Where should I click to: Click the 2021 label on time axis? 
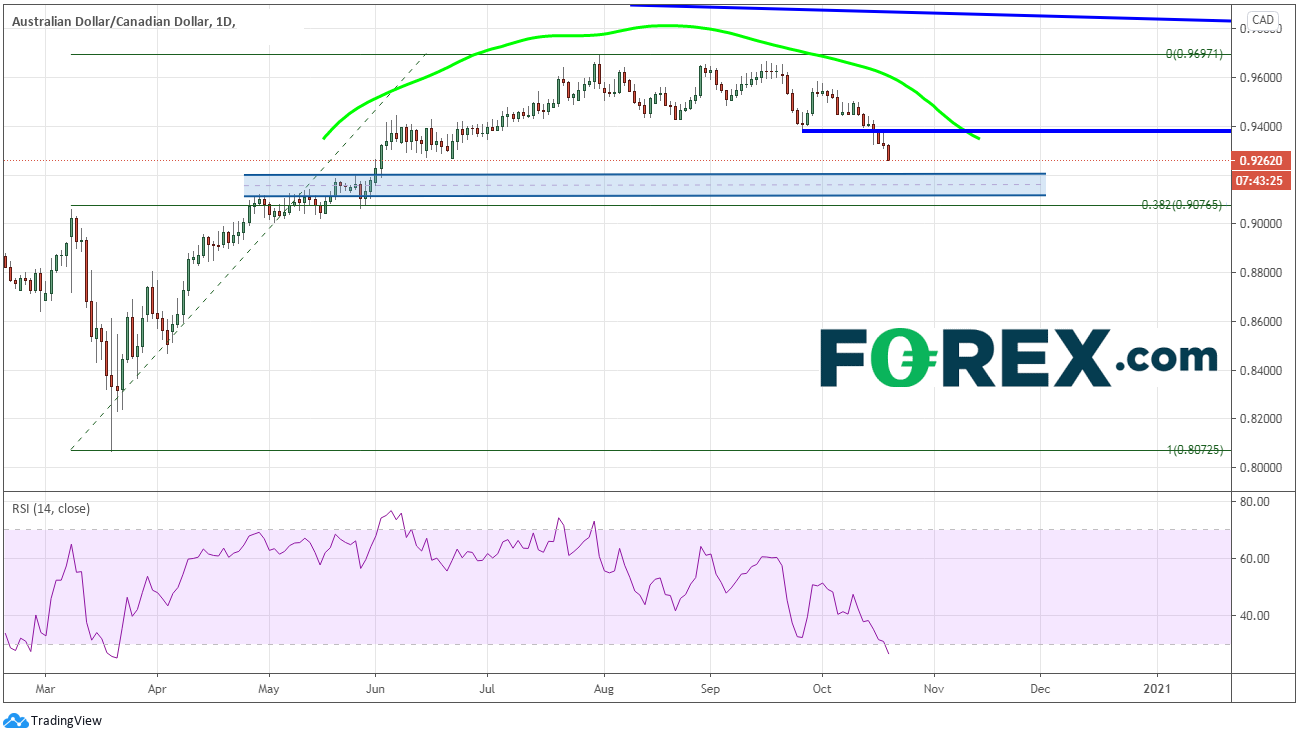tap(1157, 689)
